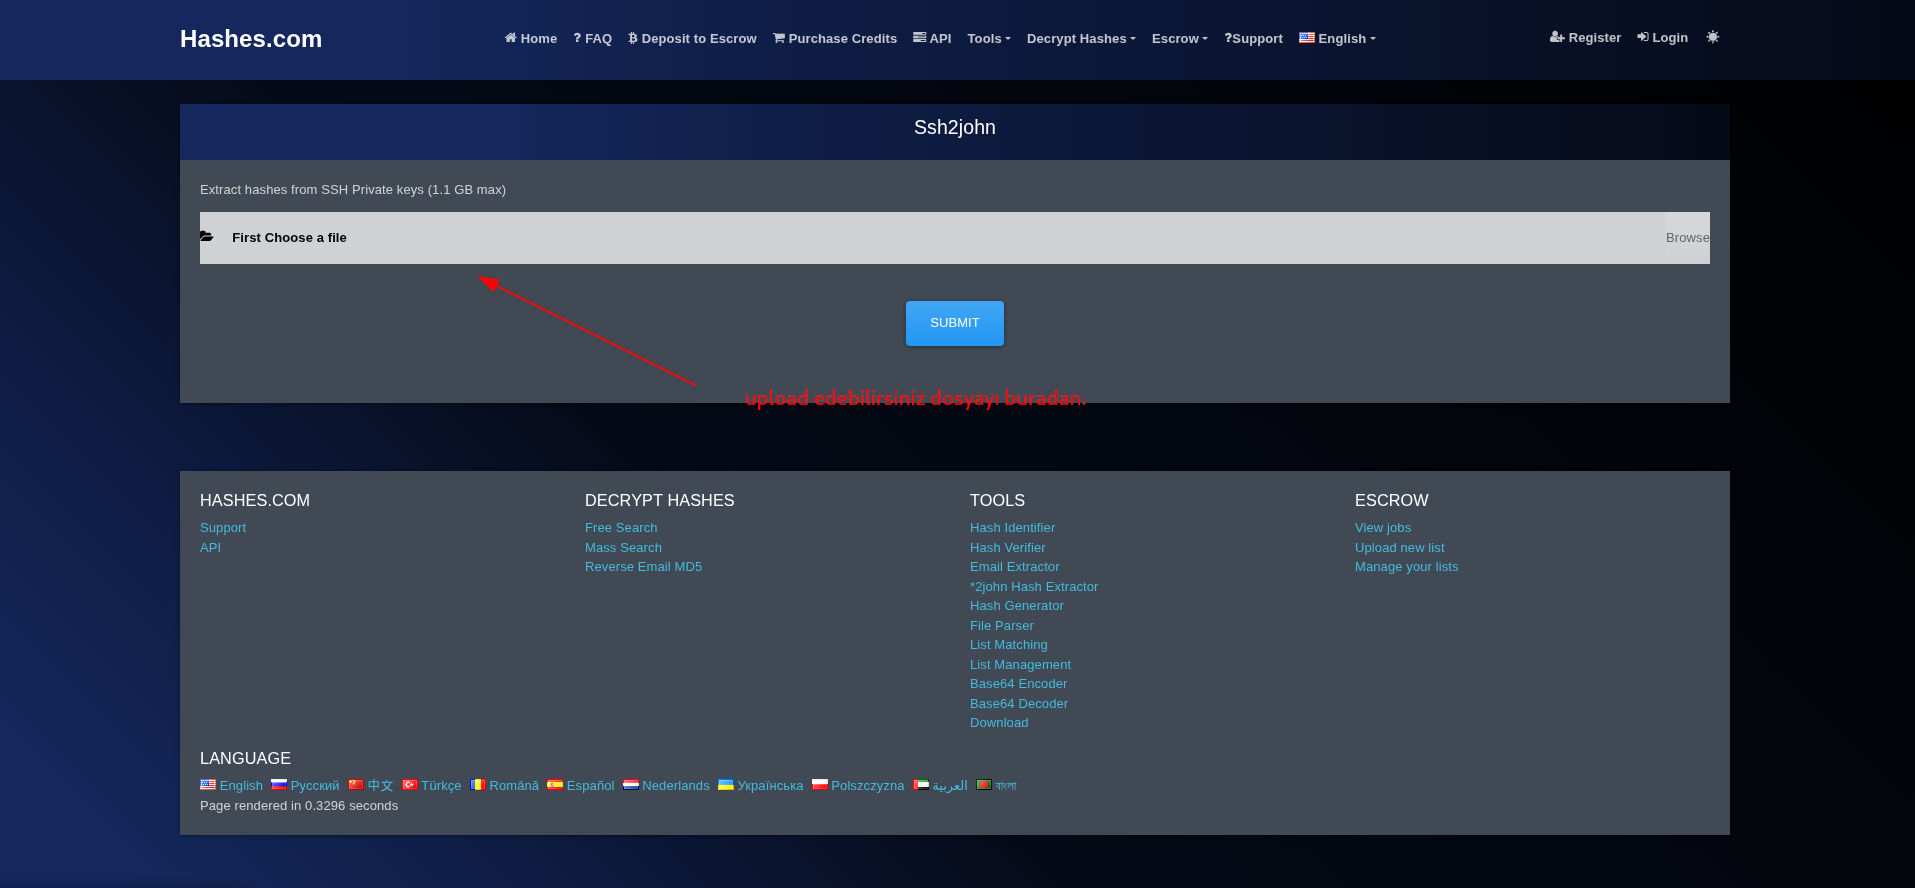Expand the Escrow dropdown menu
Viewport: 1915px width, 888px height.
tap(1180, 38)
